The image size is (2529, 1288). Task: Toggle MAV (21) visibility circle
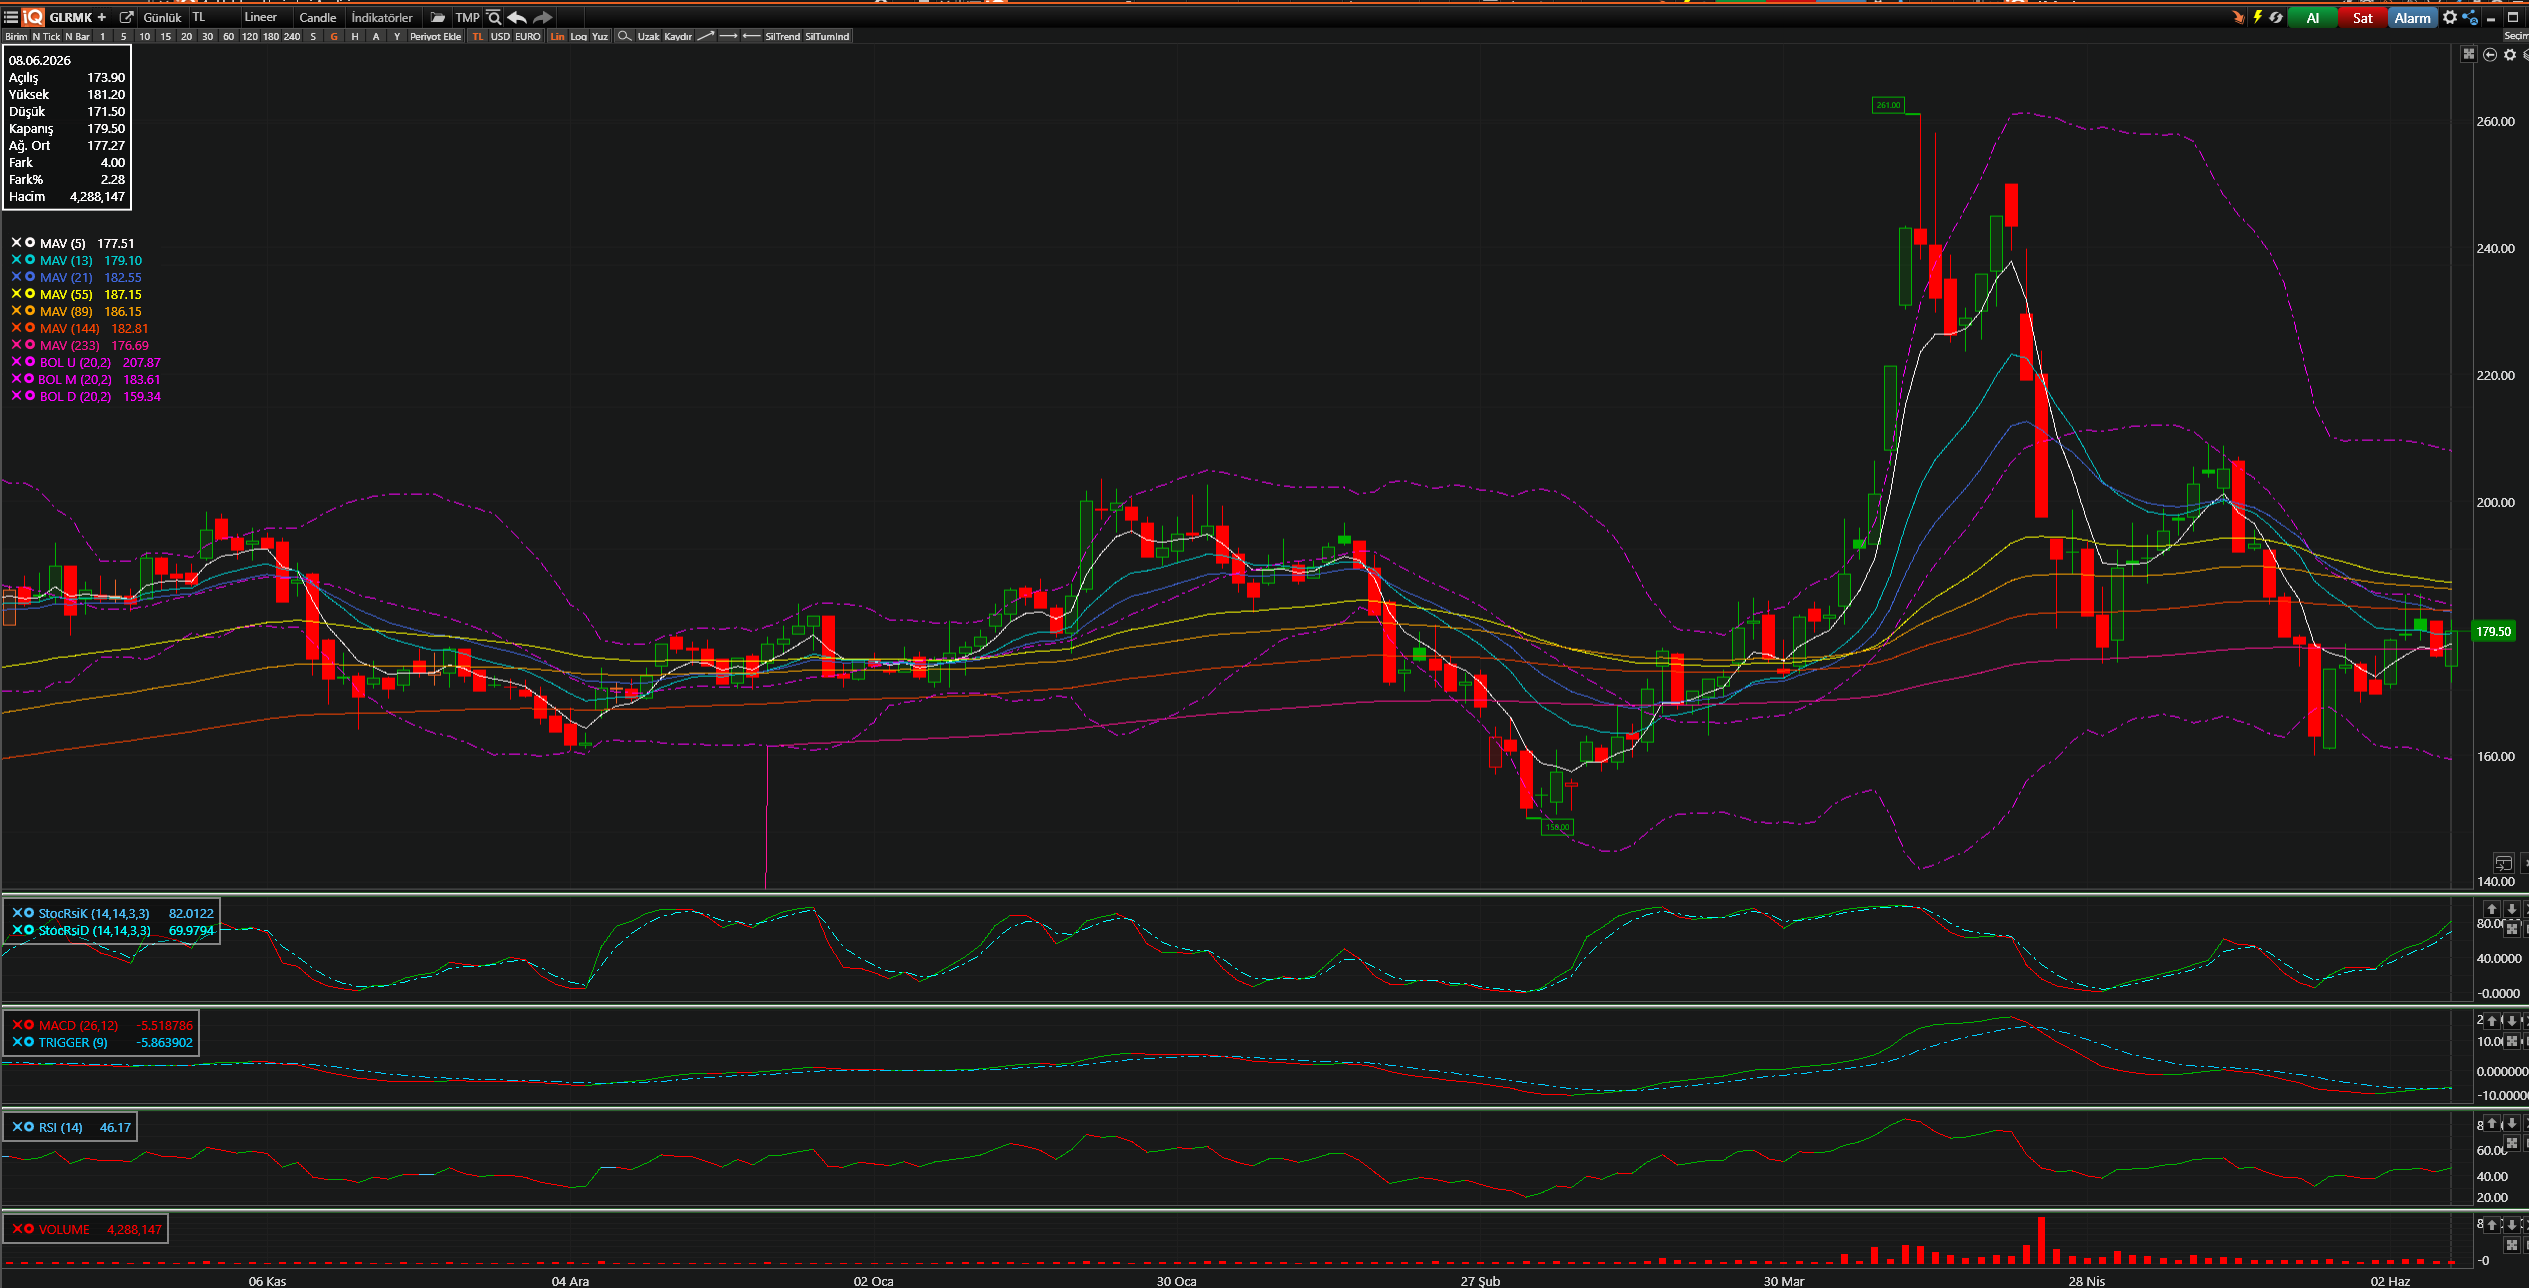tap(30, 277)
